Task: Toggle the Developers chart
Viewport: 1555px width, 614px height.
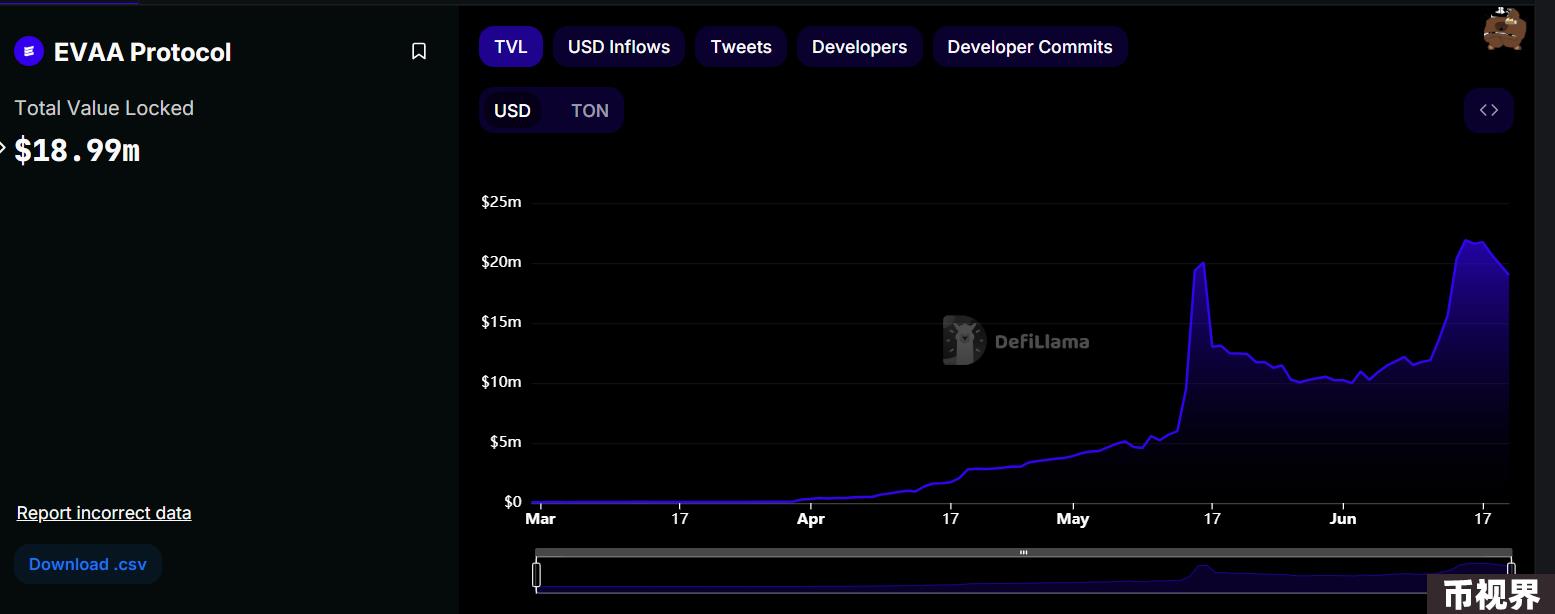Action: (x=859, y=47)
